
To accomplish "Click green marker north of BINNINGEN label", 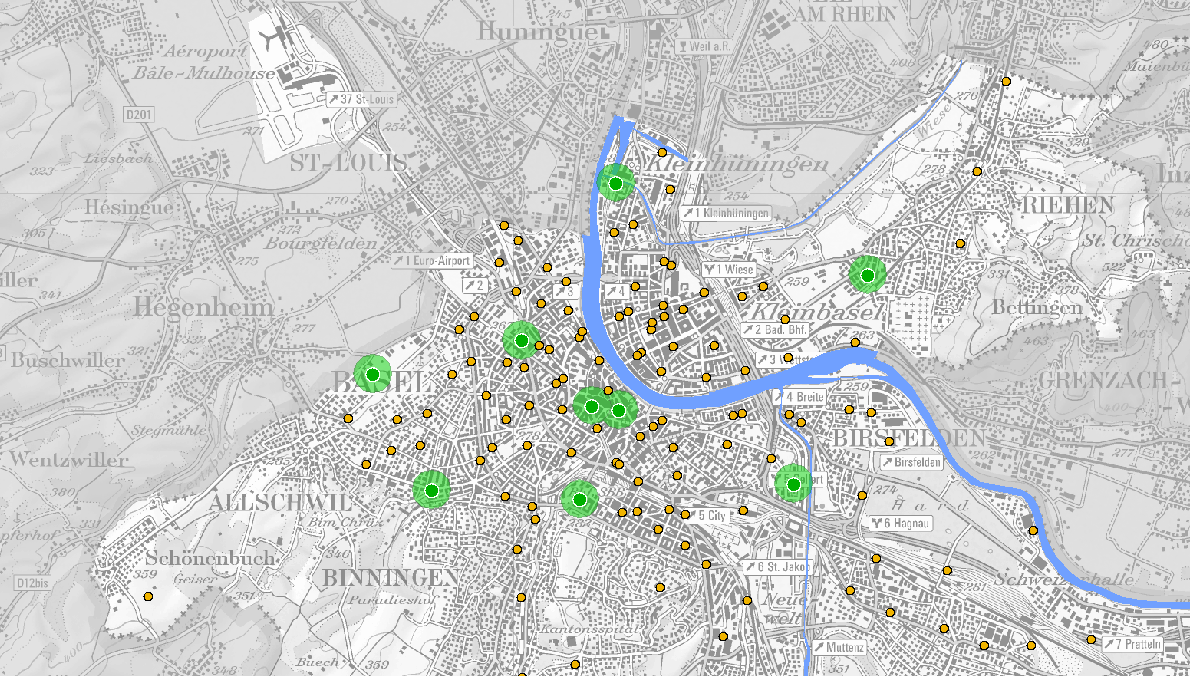I will click(x=579, y=499).
